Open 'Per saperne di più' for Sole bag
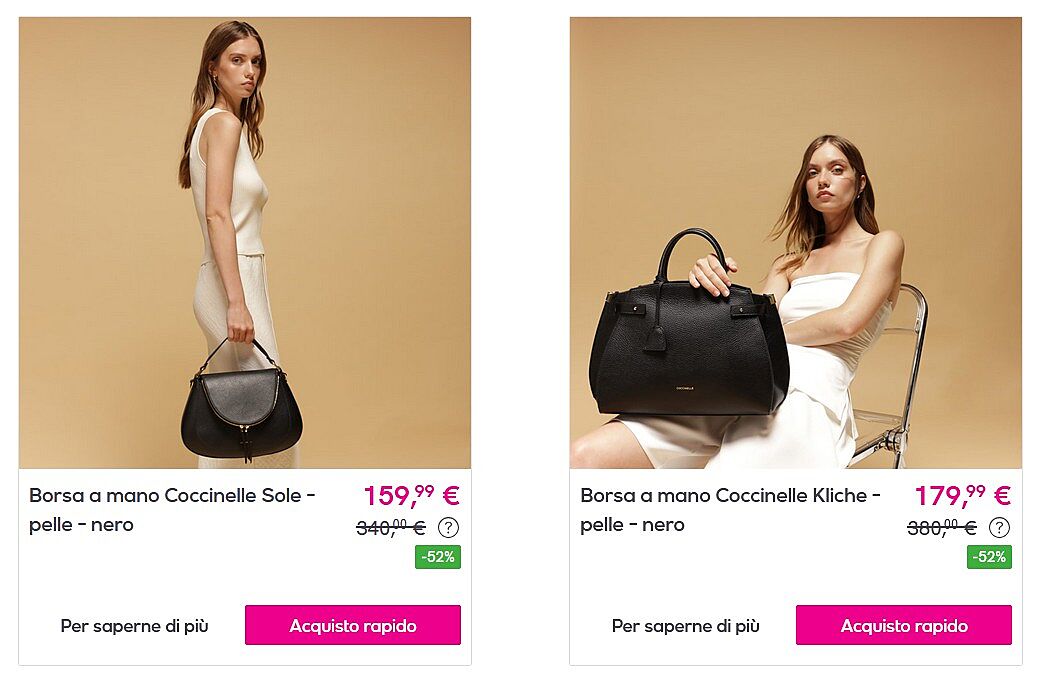1056x673 pixels. 135,626
